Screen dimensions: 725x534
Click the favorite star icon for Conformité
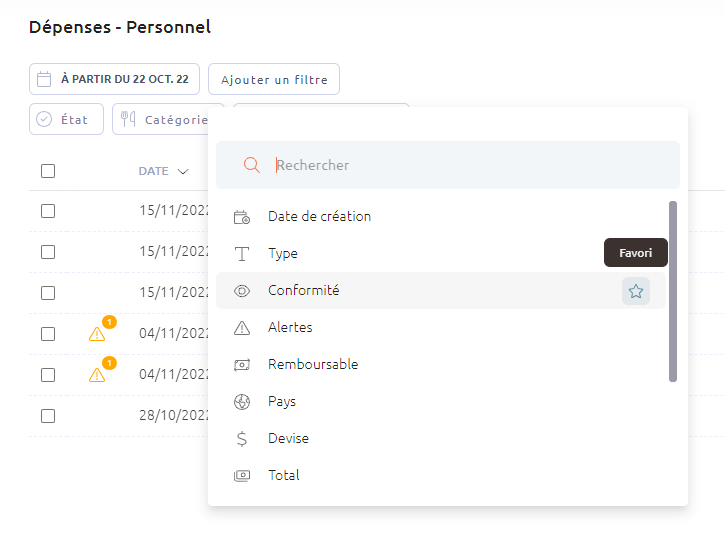point(635,291)
